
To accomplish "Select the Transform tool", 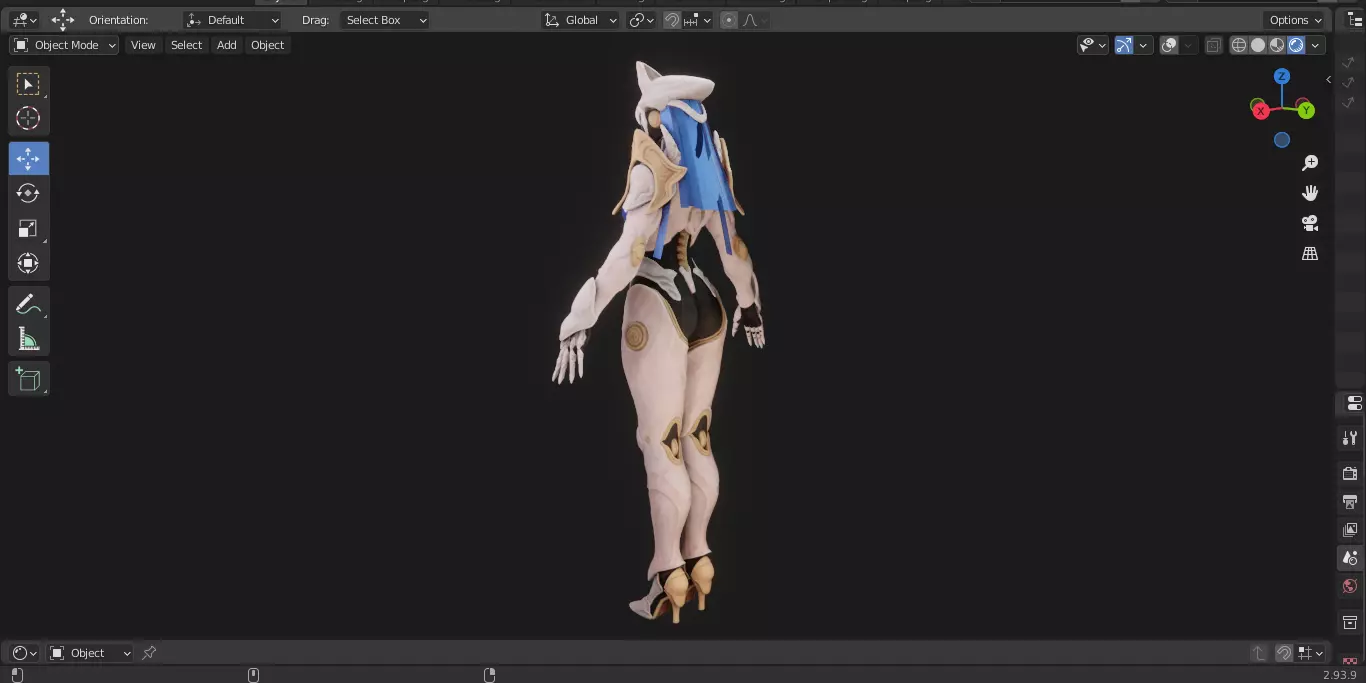I will click(x=28, y=263).
